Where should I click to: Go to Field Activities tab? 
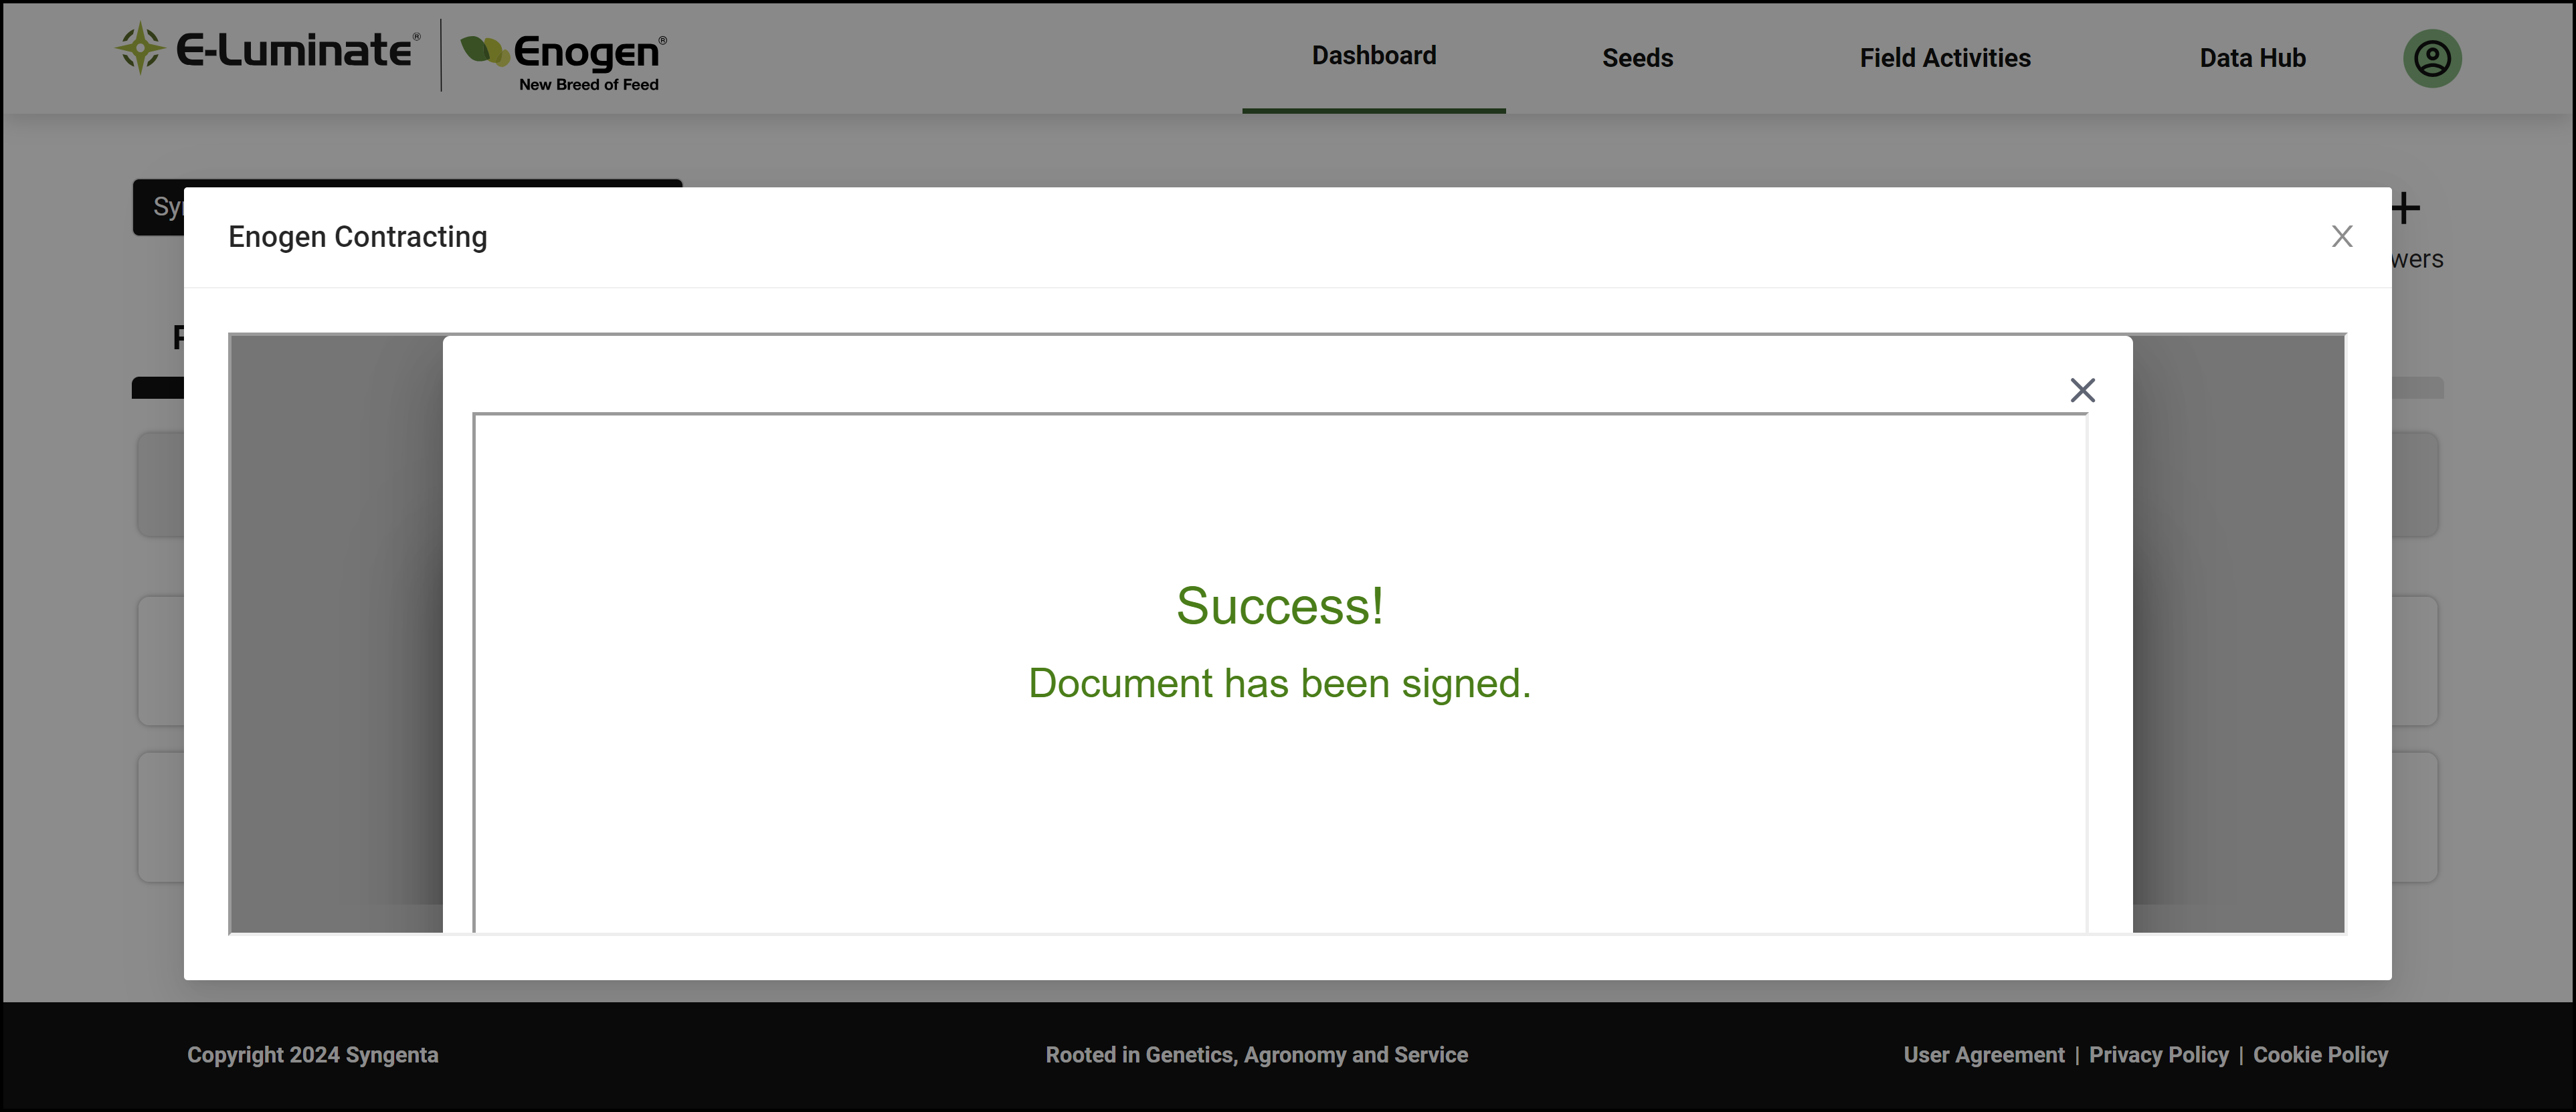(x=1944, y=58)
